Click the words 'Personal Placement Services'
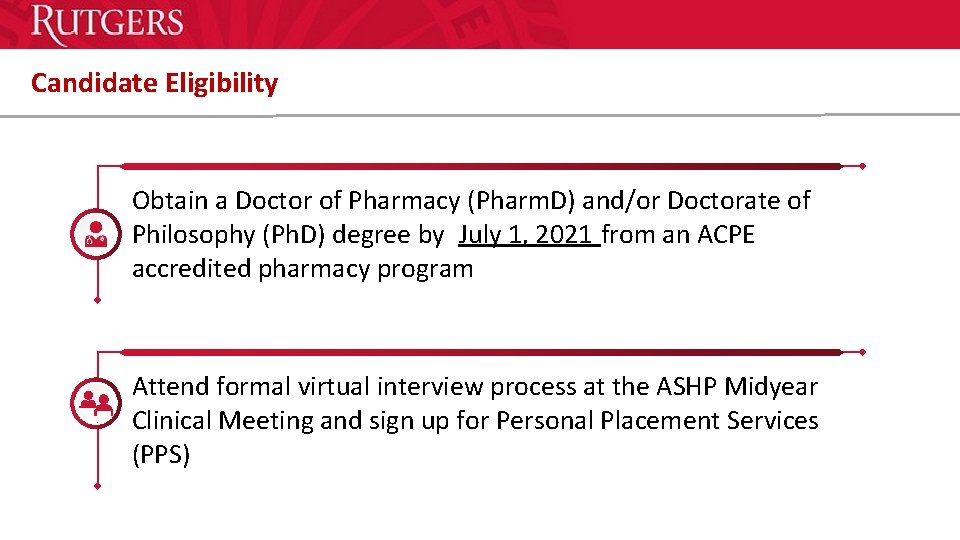This screenshot has height=540, width=960. pyautogui.click(x=657, y=421)
